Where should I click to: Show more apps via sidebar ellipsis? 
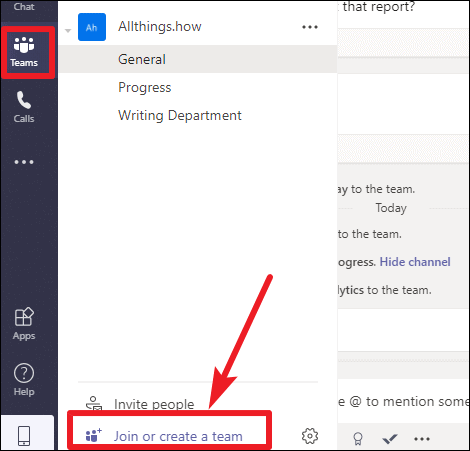pos(24,162)
